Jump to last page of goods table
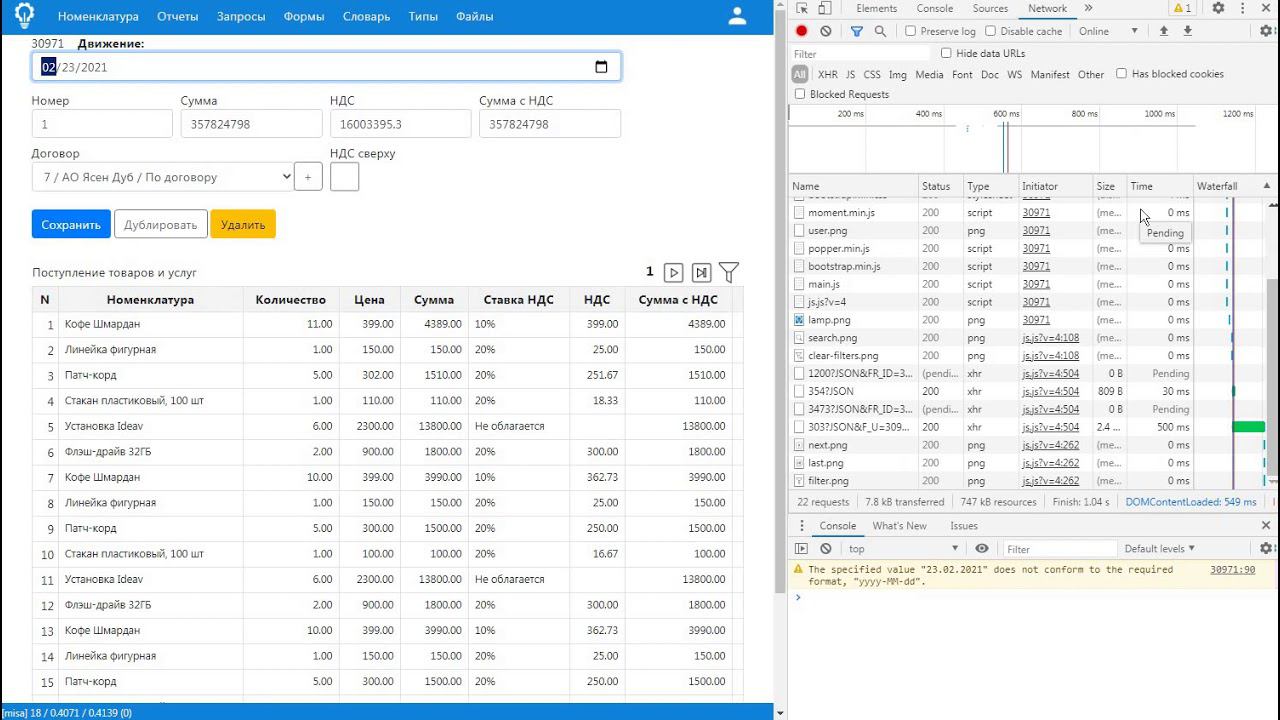This screenshot has height=720, width=1280. coord(702,272)
